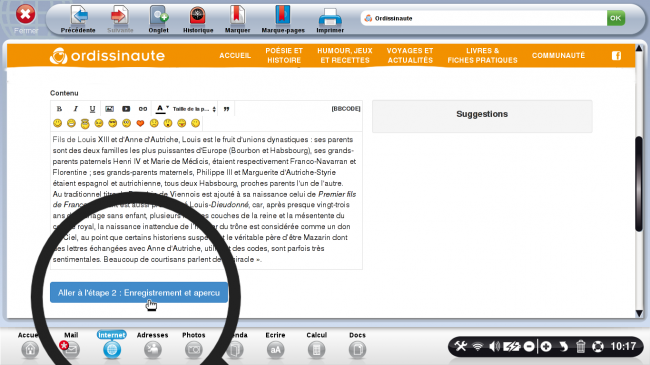Insert the surprised open-mouth emoticon
The width and height of the screenshot is (650, 365).
[x=168, y=123]
